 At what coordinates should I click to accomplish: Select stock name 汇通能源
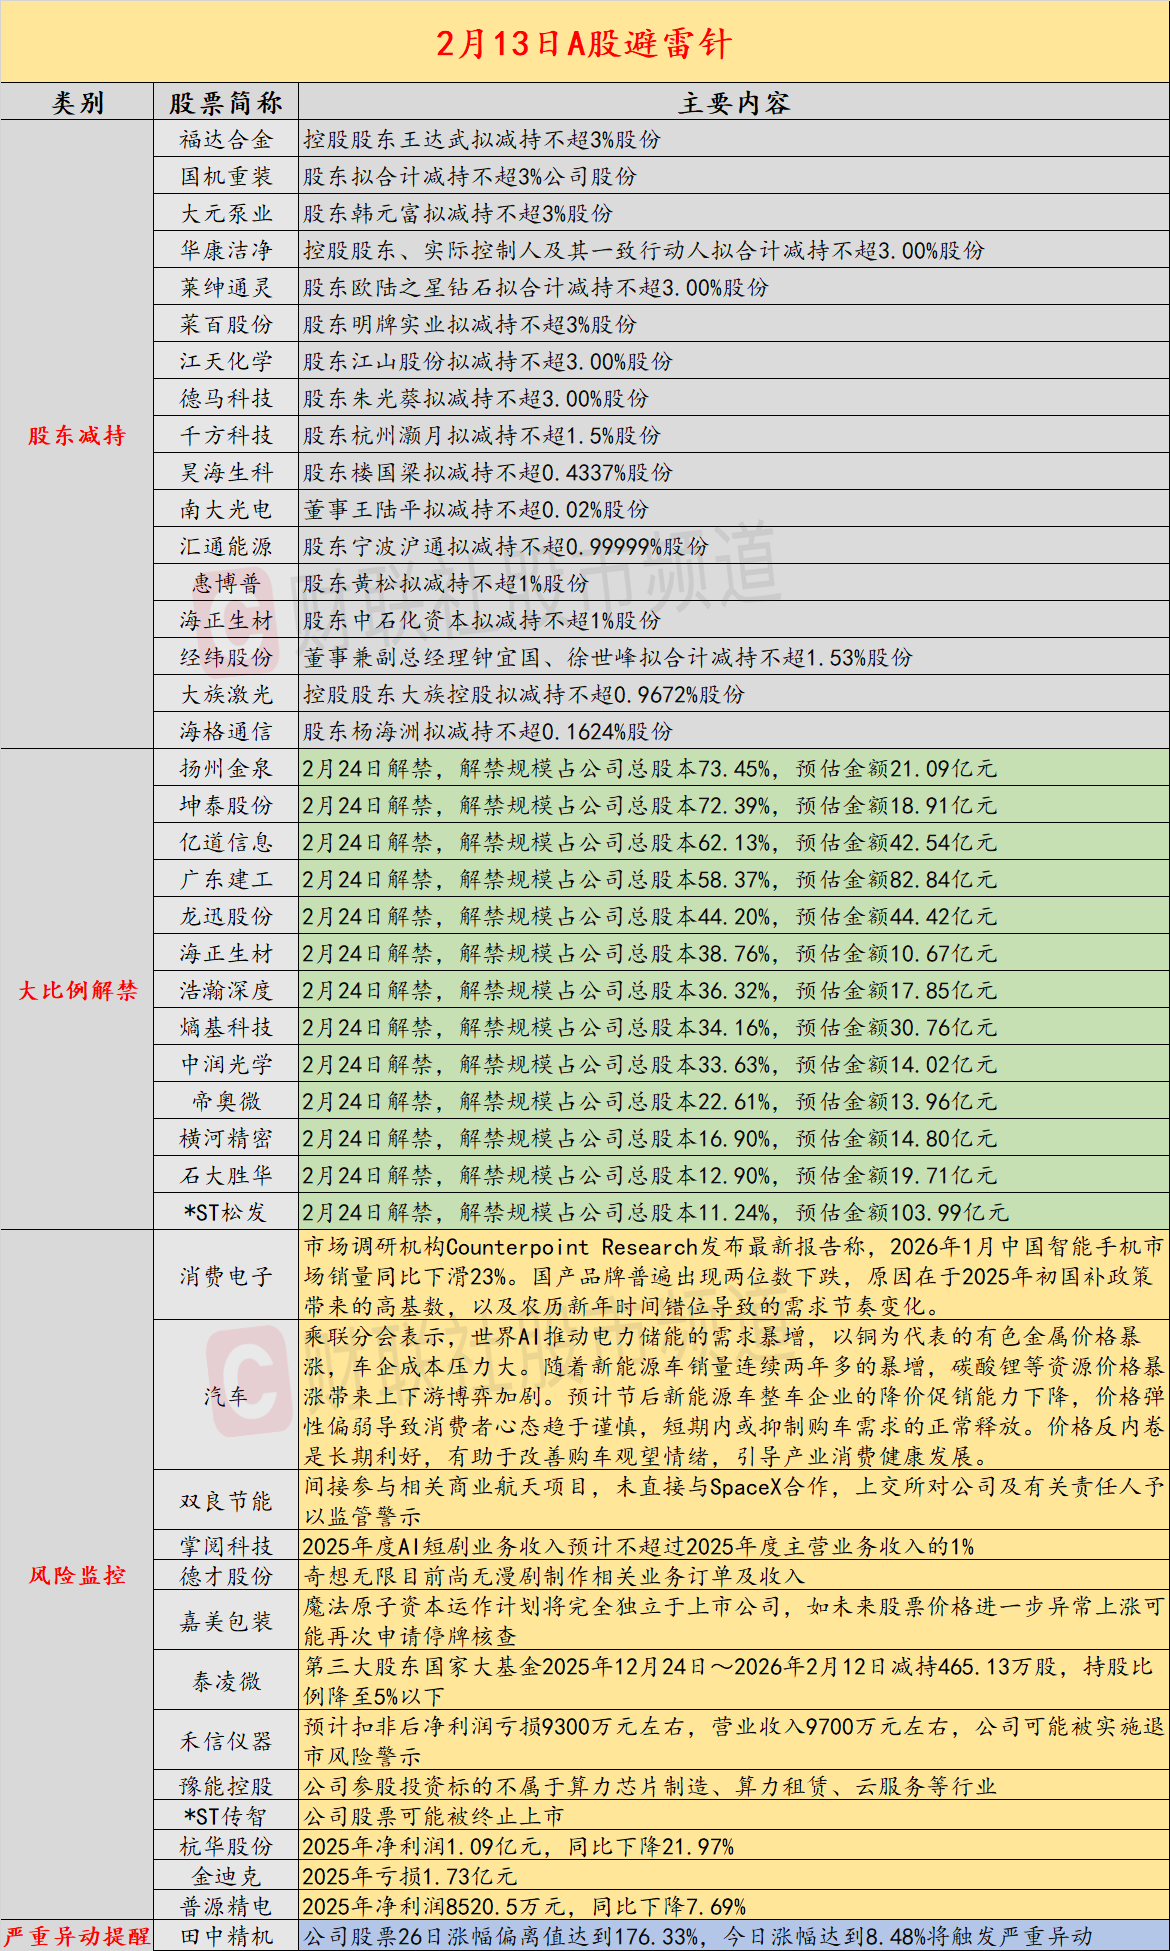226,547
